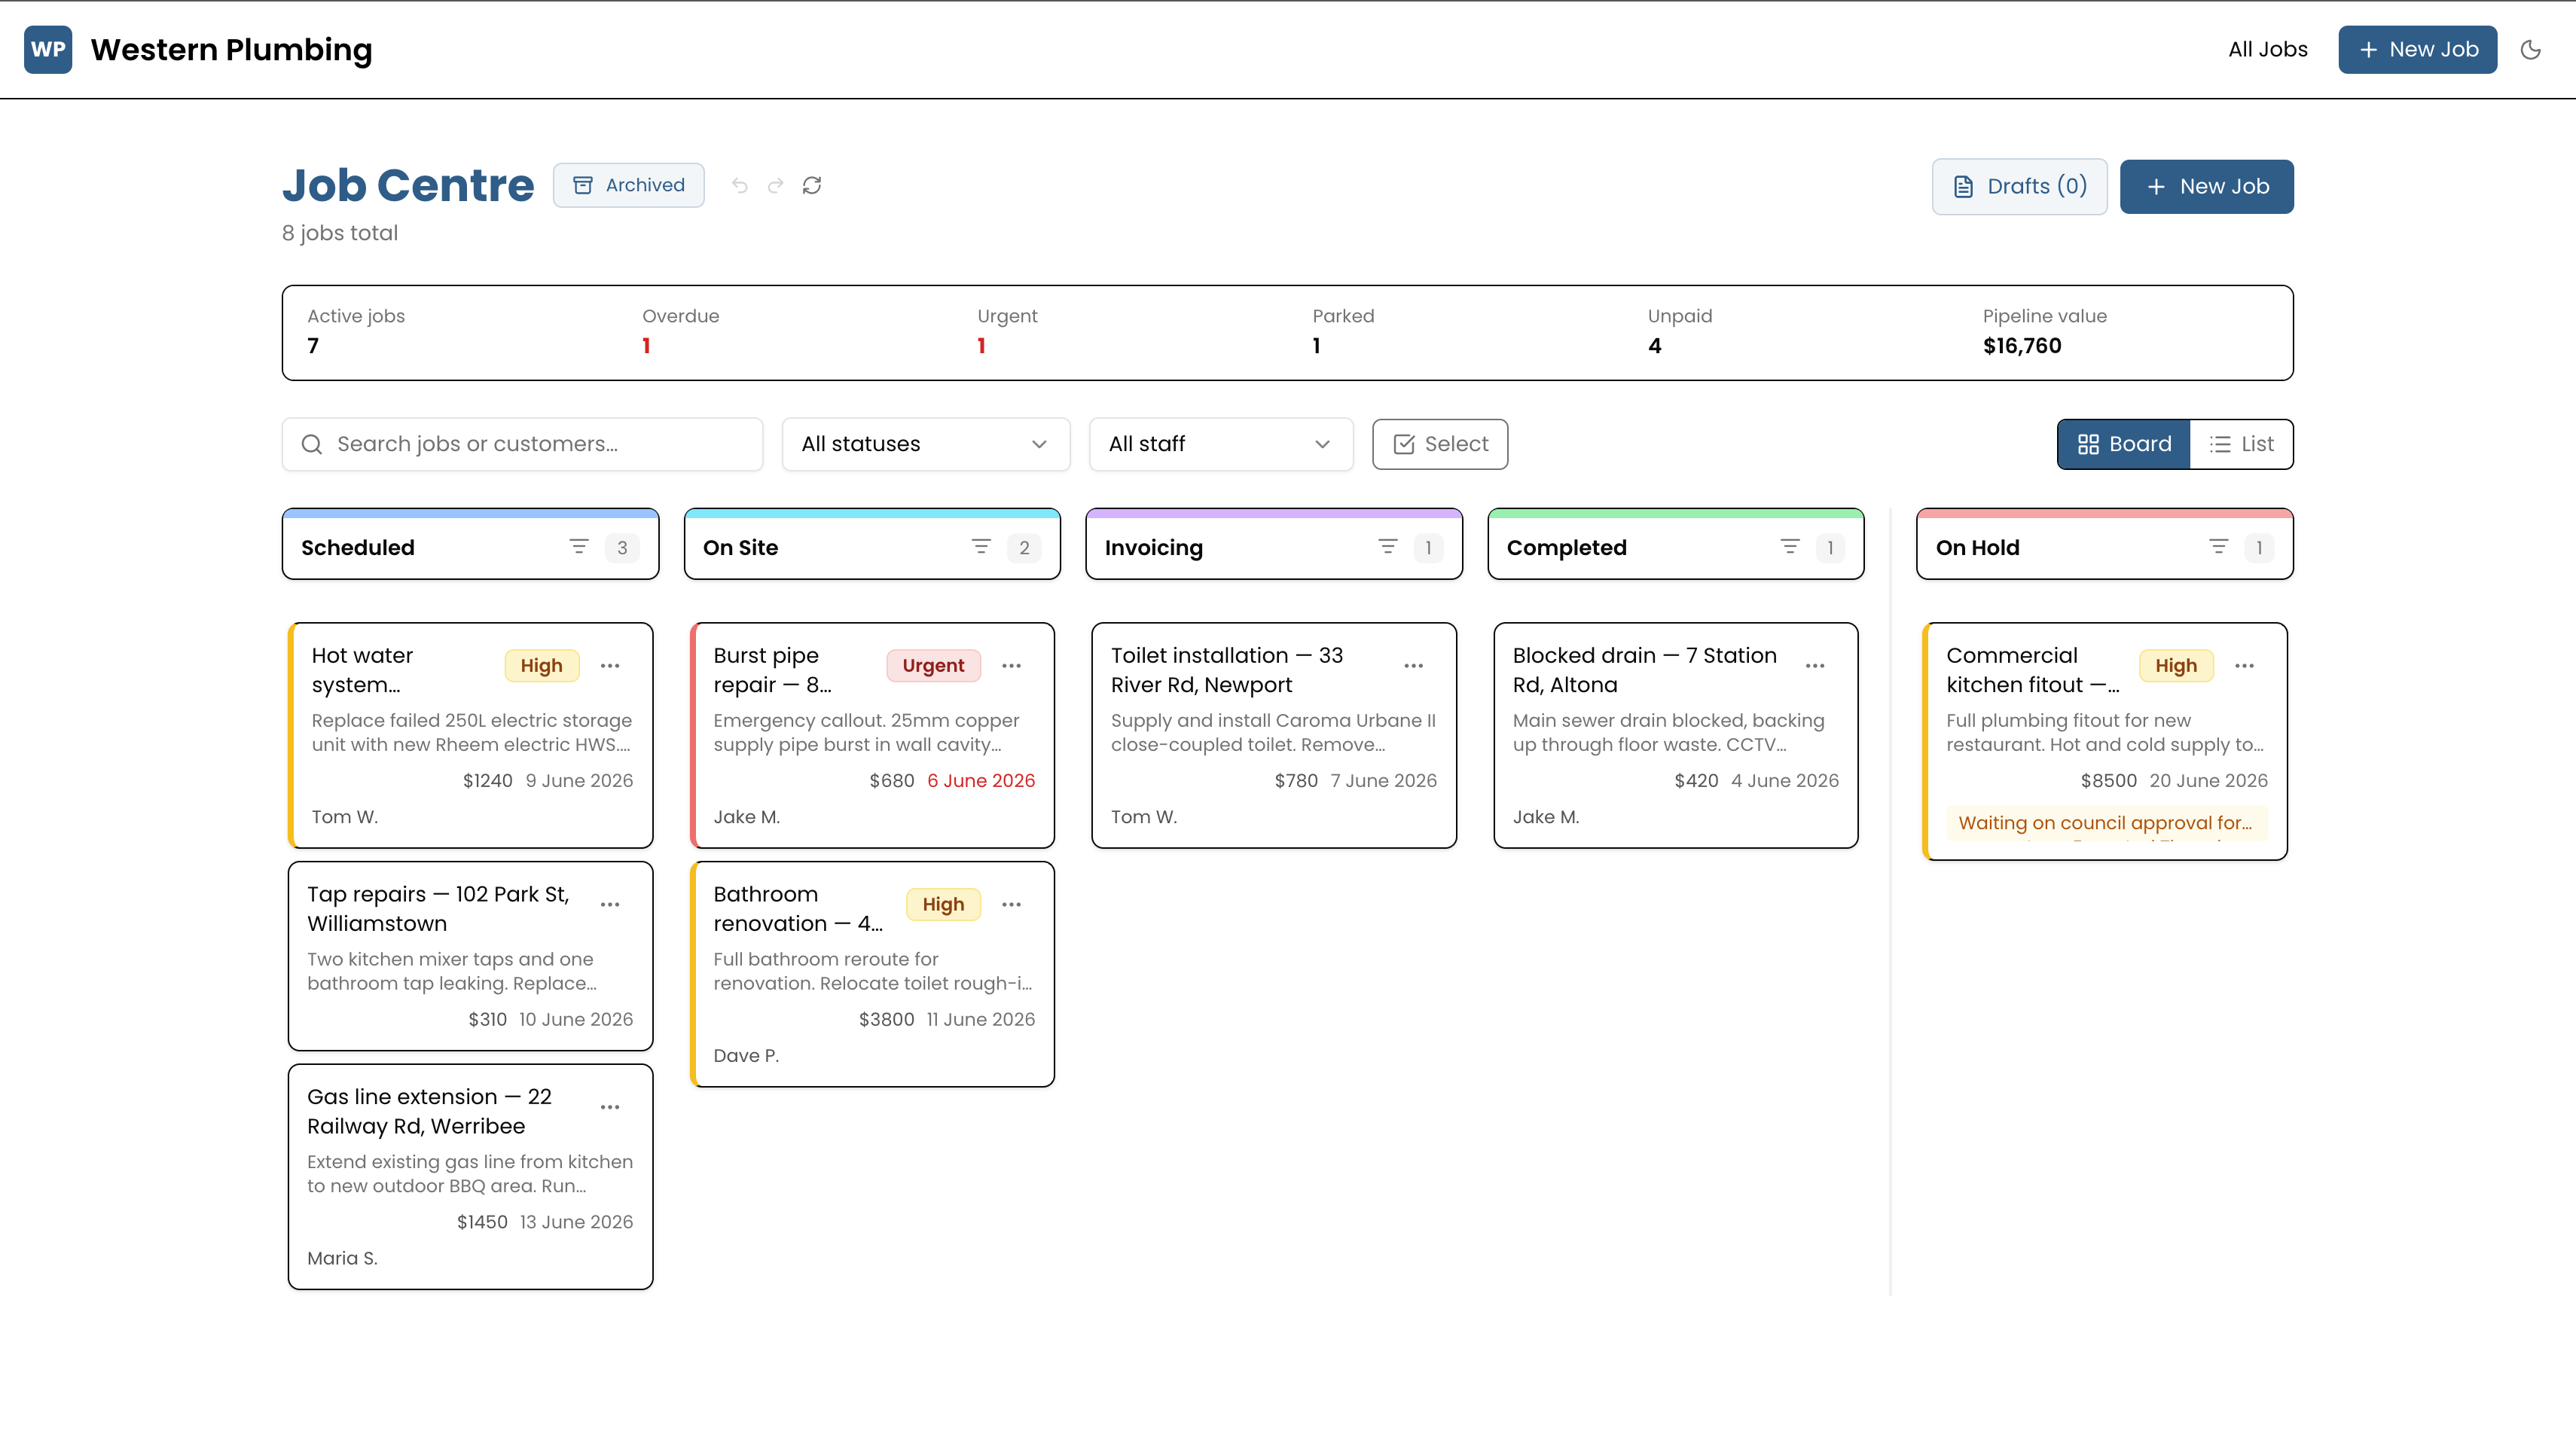Screen dimensions: 2576x1434
Task: Open the Archived jobs view
Action: (x=628, y=185)
